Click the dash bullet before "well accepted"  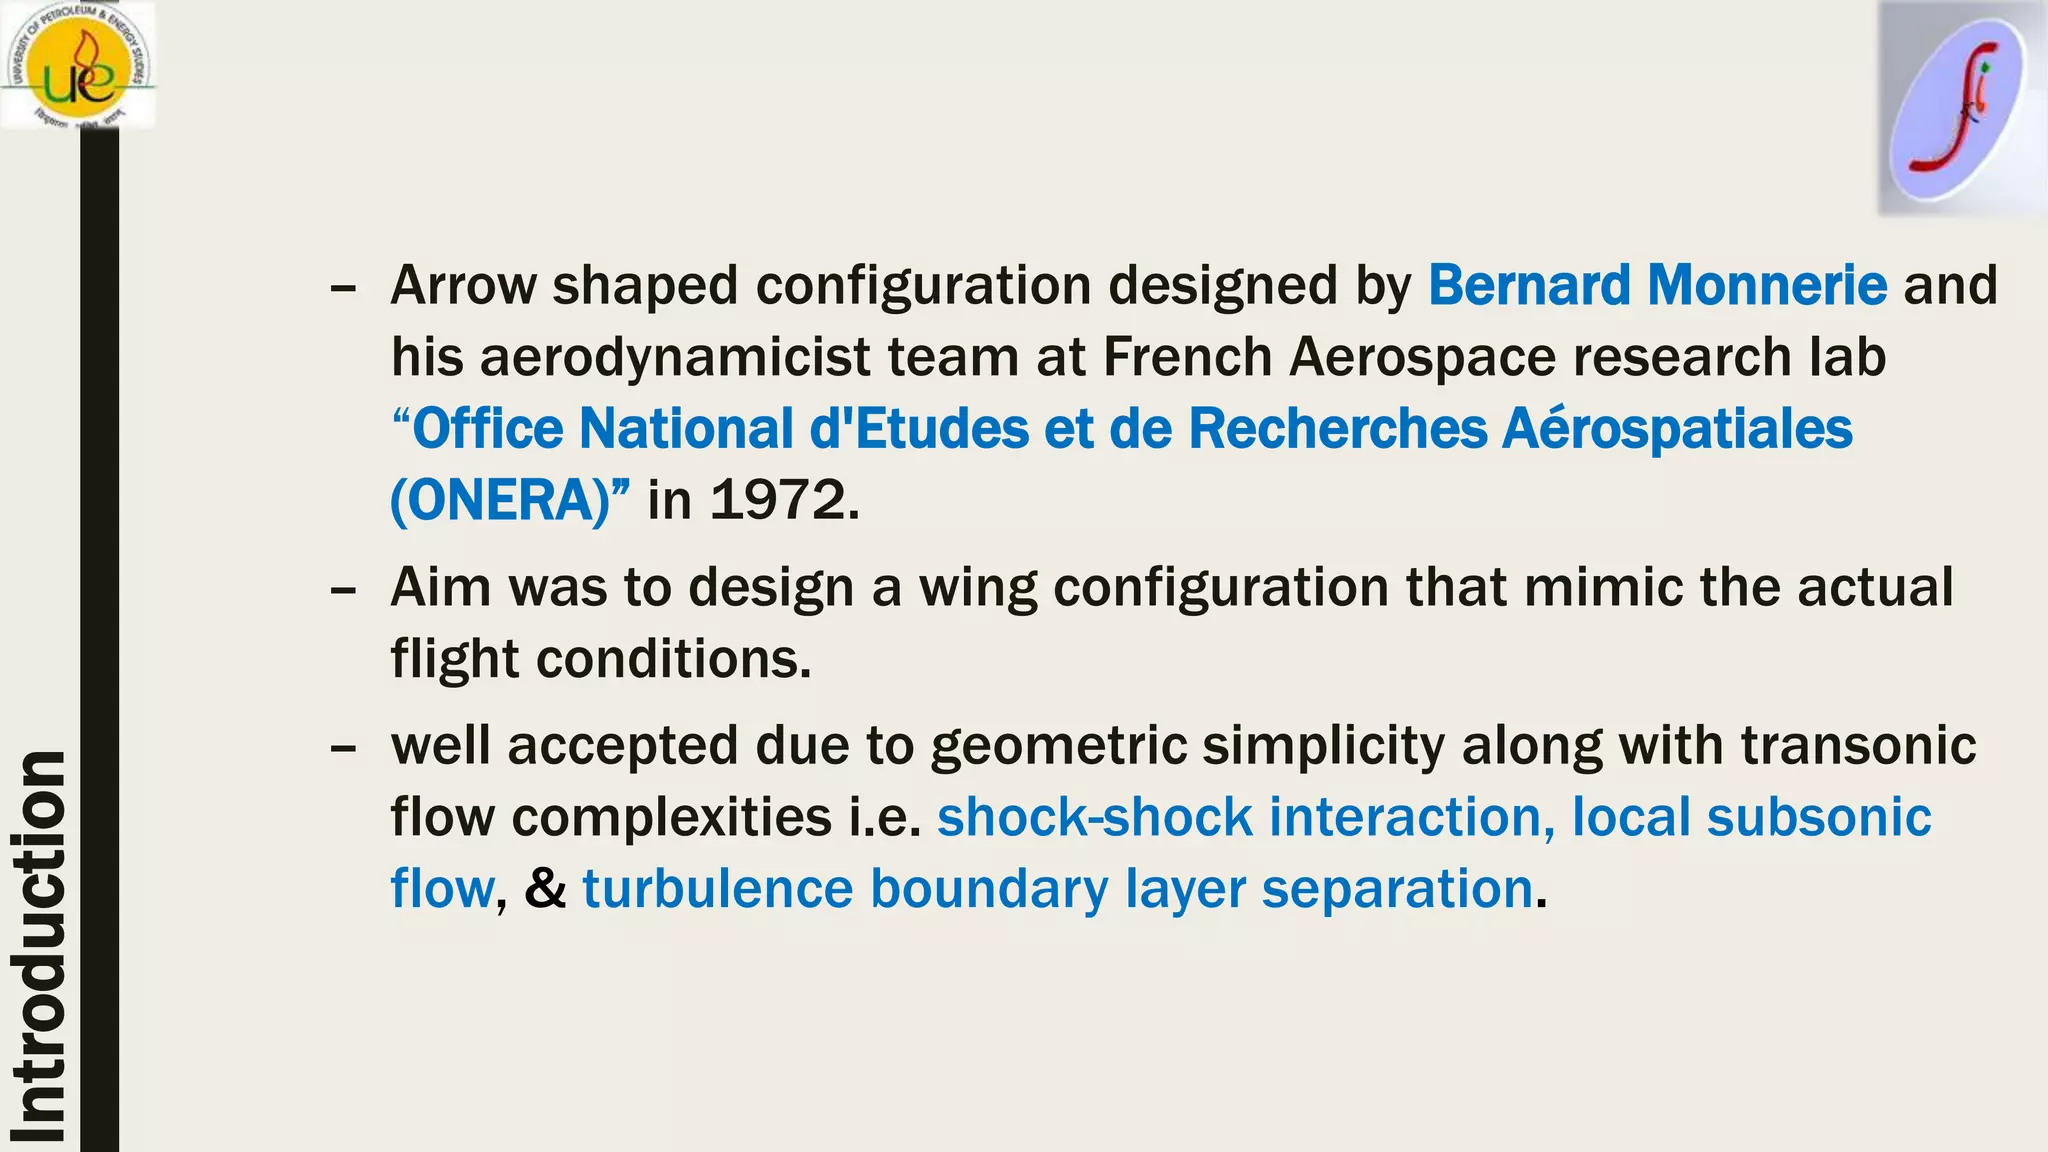343,748
